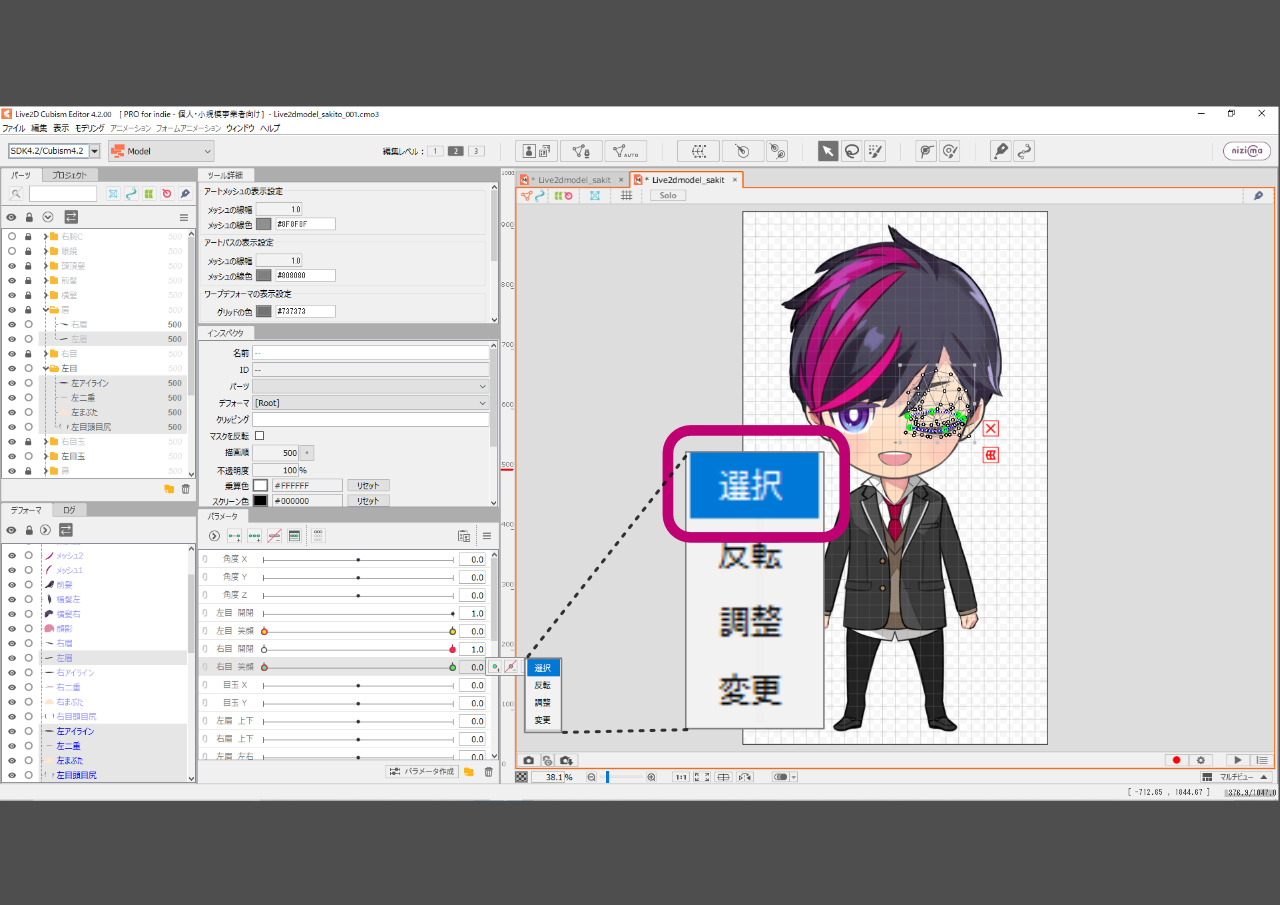Reset the スクリーン色 with リセット button

pos(368,501)
